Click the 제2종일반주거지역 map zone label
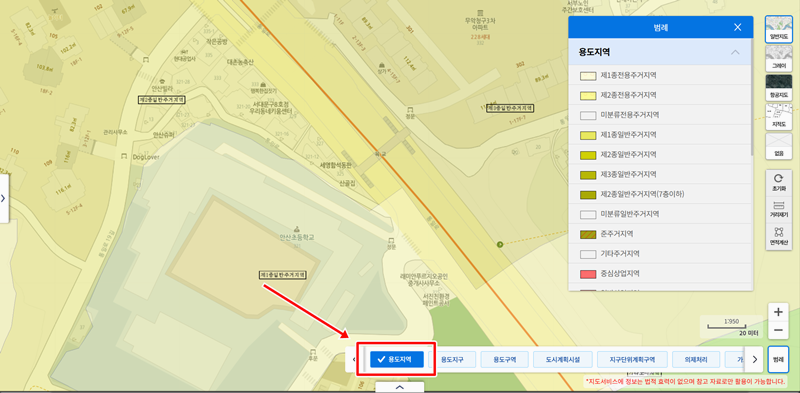The width and height of the screenshot is (800, 393). point(162,100)
